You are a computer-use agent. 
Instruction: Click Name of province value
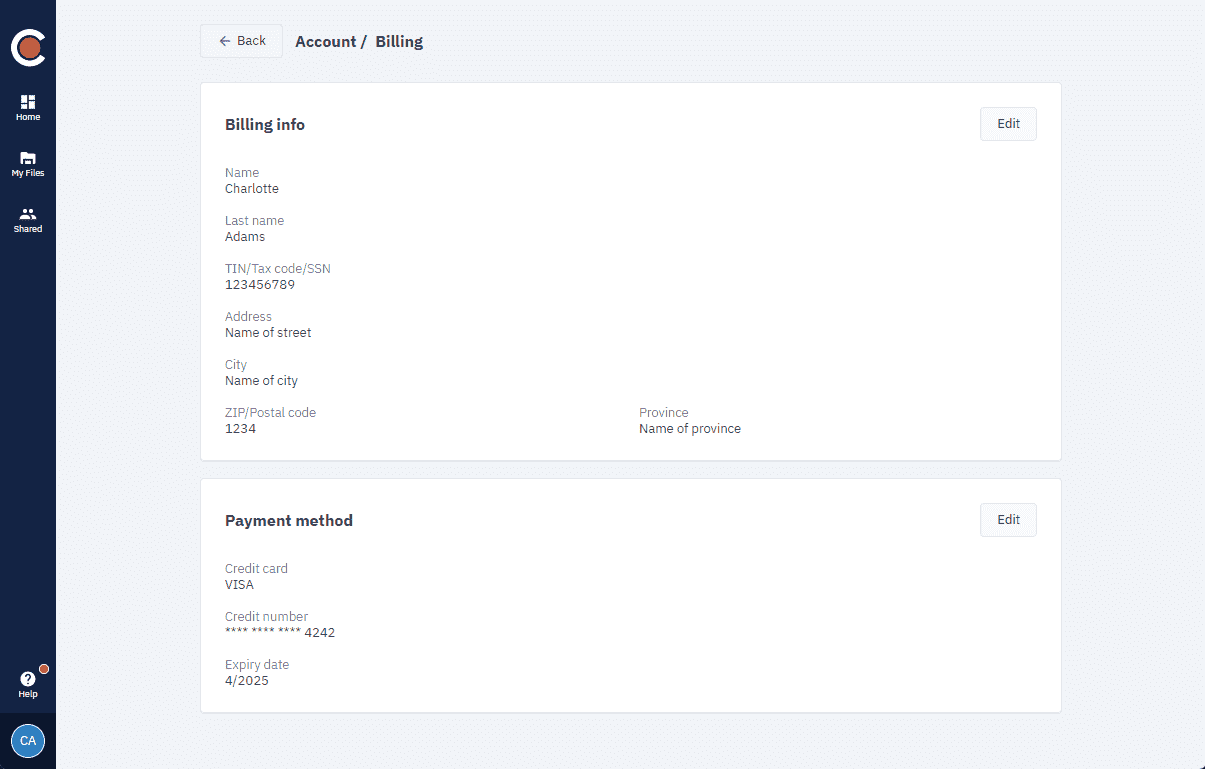tap(690, 429)
